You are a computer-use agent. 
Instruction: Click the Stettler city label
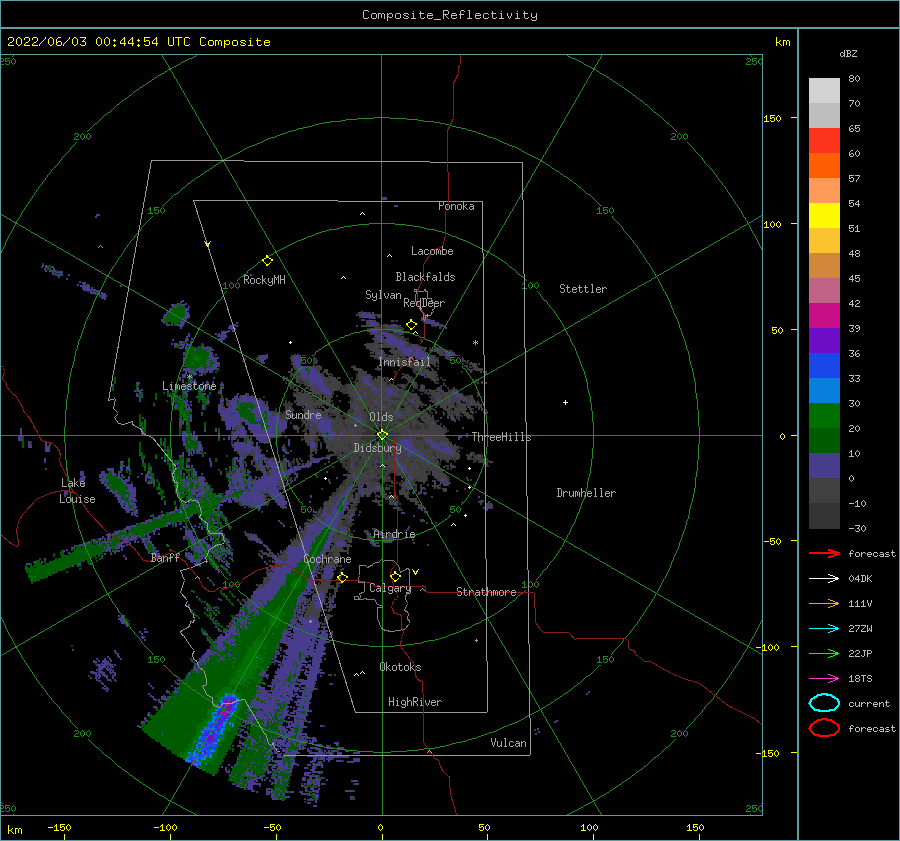tap(583, 289)
